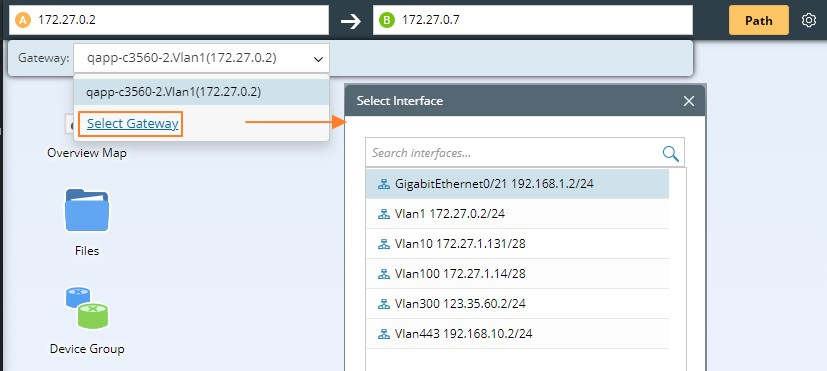The height and width of the screenshot is (371, 827).
Task: Click the arrow between source and destination
Action: (351, 21)
